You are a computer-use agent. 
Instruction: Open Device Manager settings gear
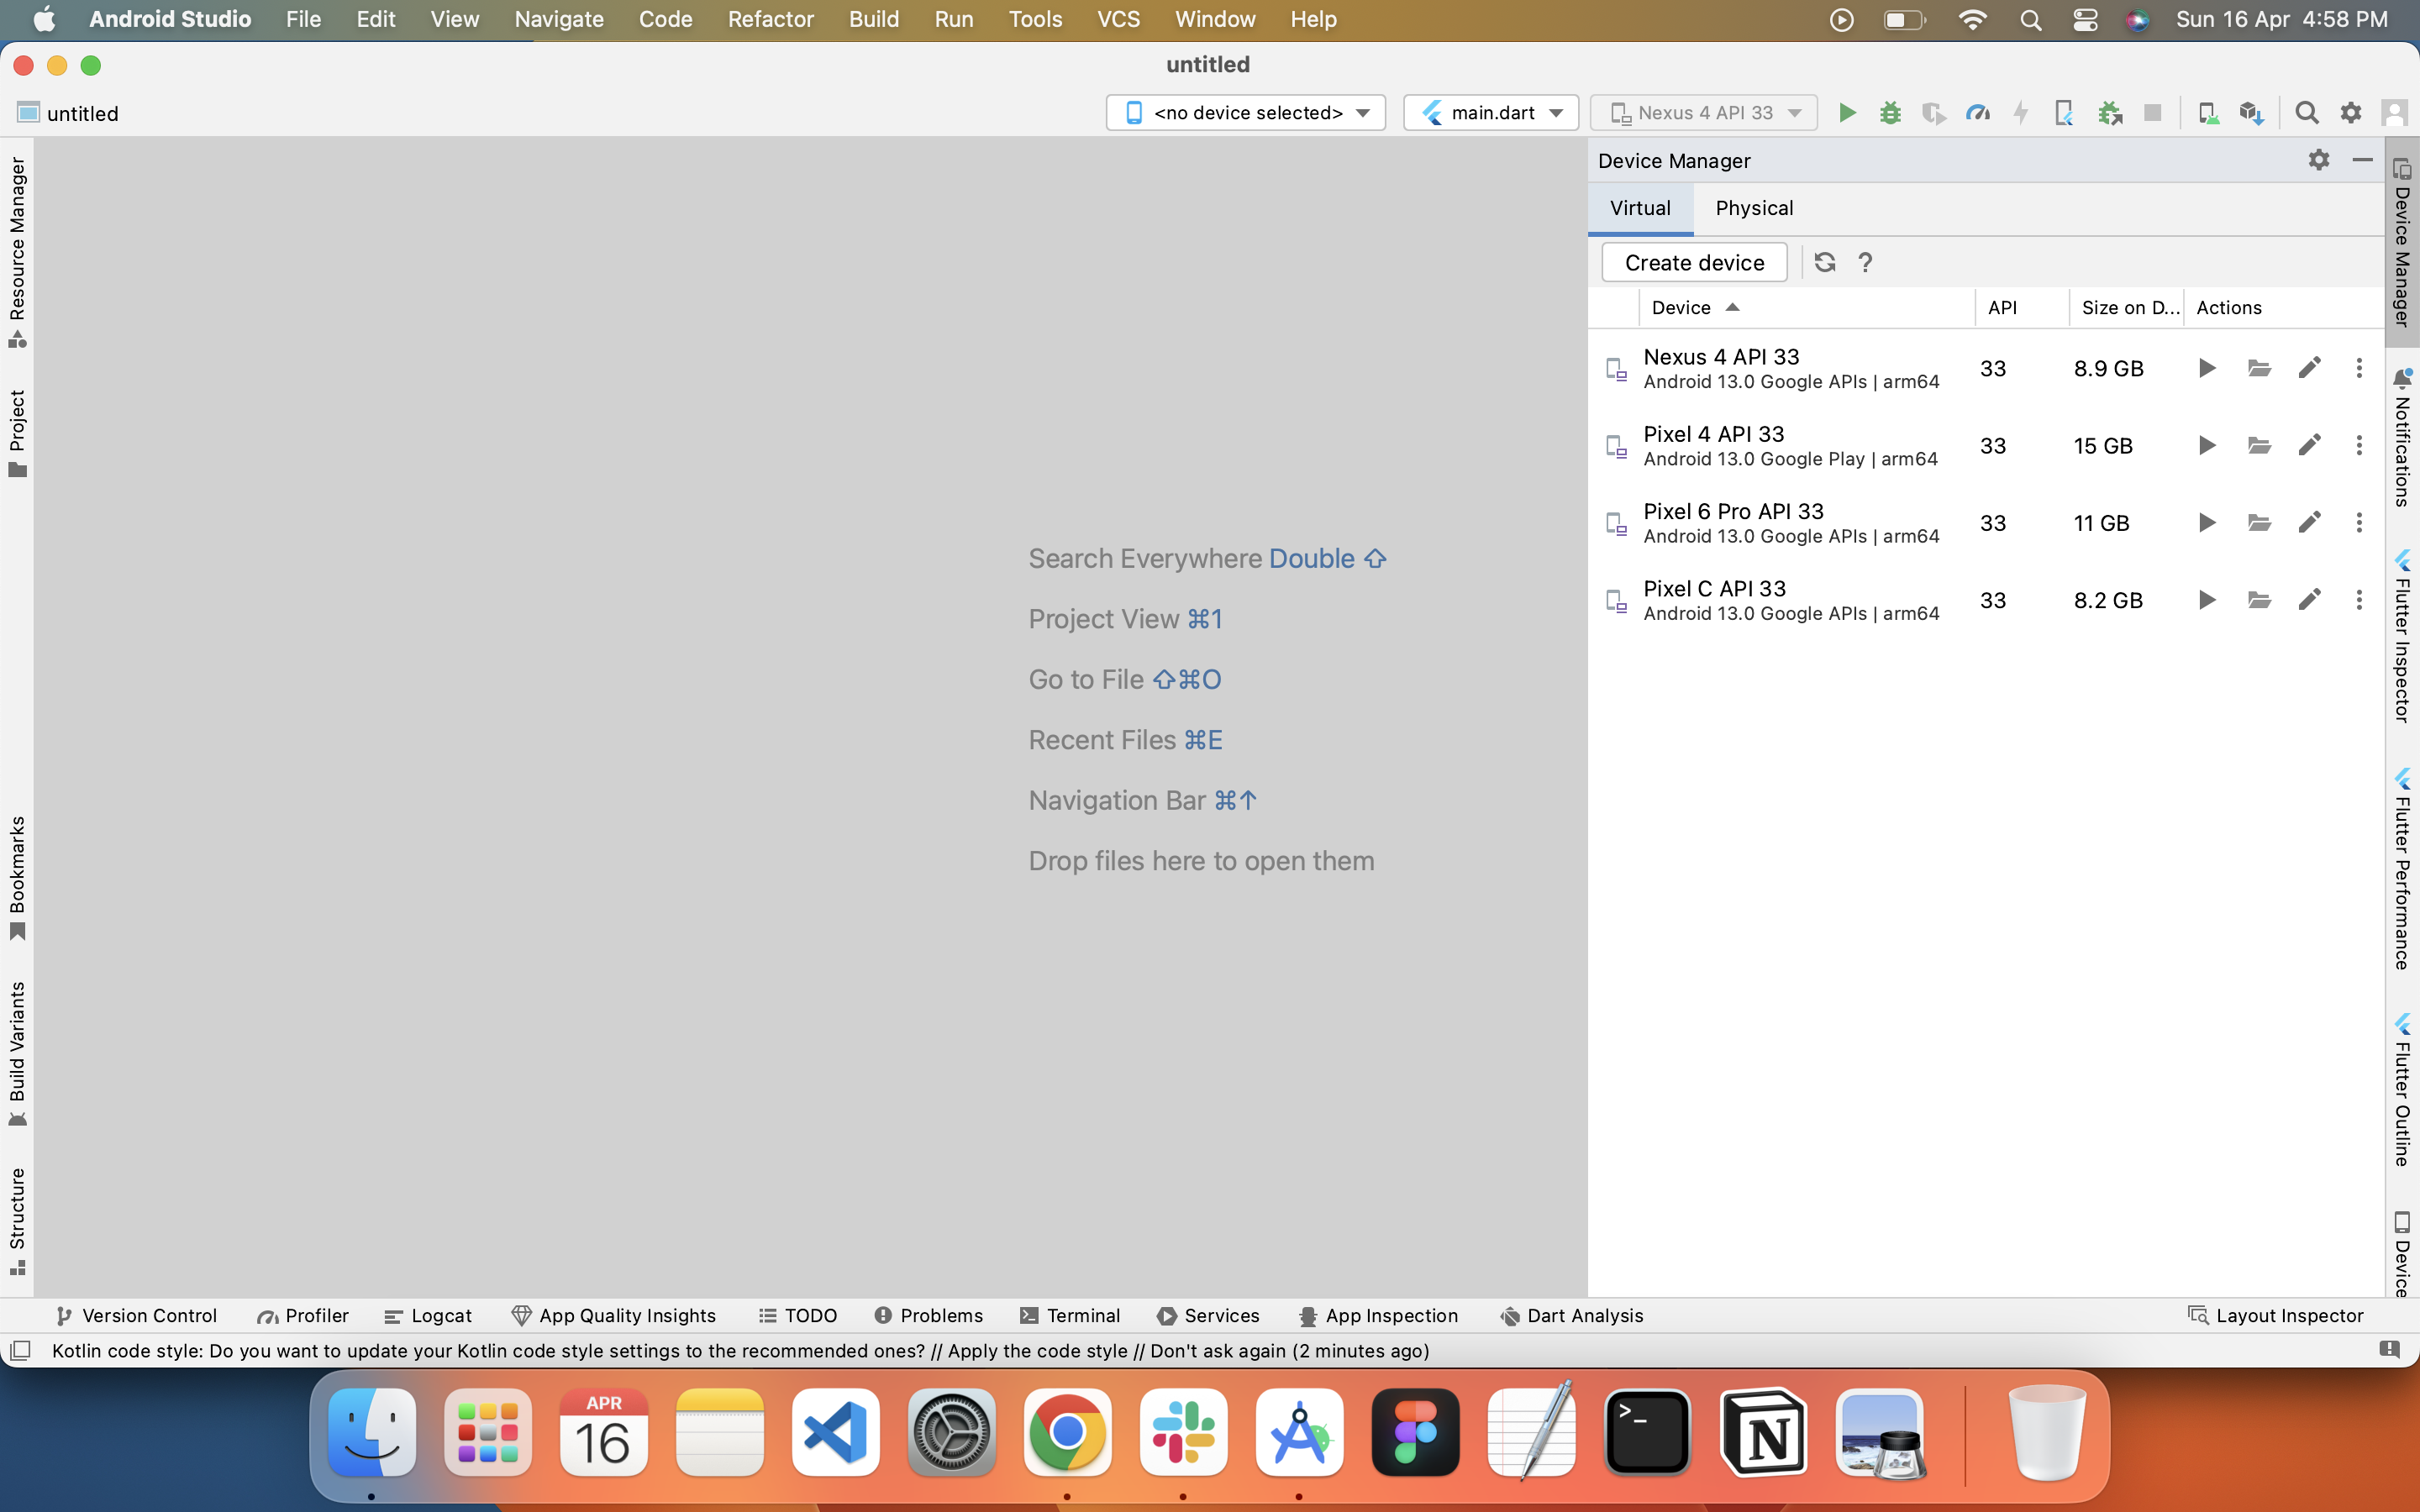coord(2318,160)
